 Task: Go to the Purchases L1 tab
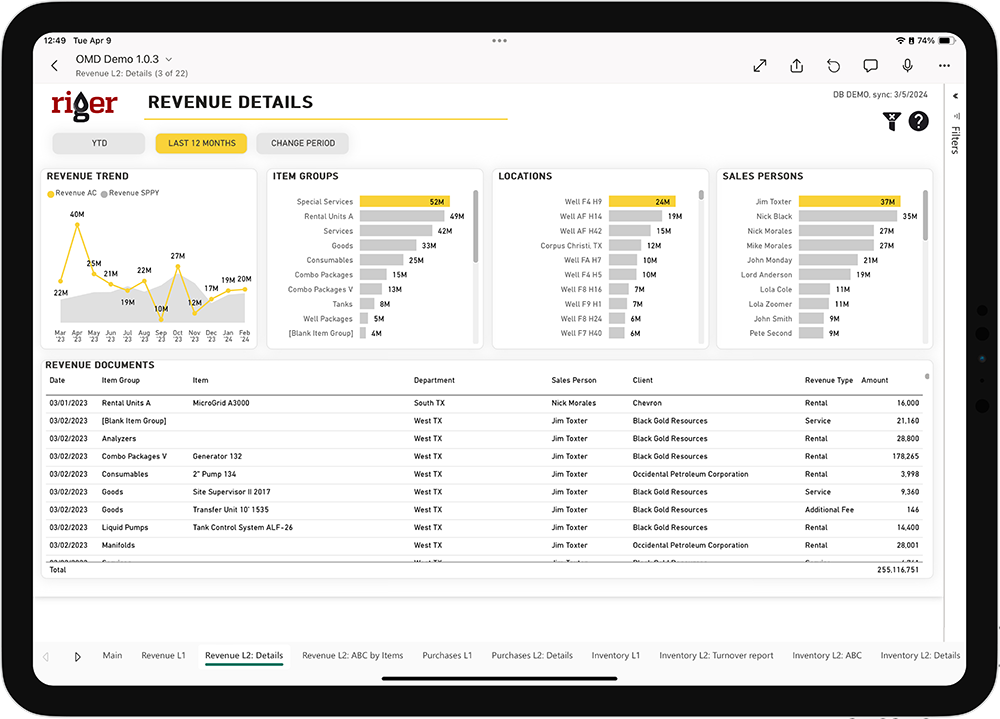point(447,656)
